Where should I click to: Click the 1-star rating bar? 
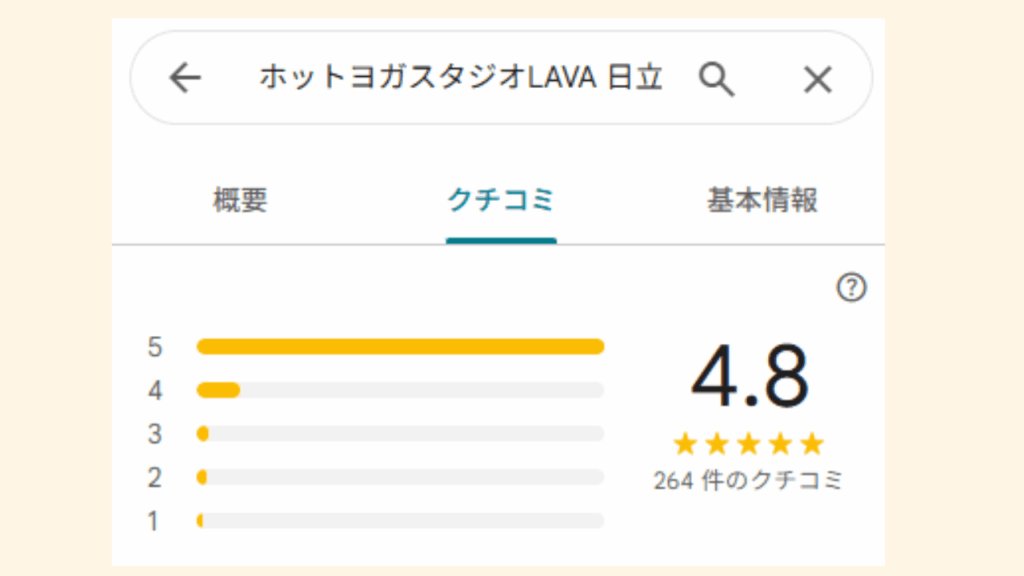pyautogui.click(x=400, y=521)
